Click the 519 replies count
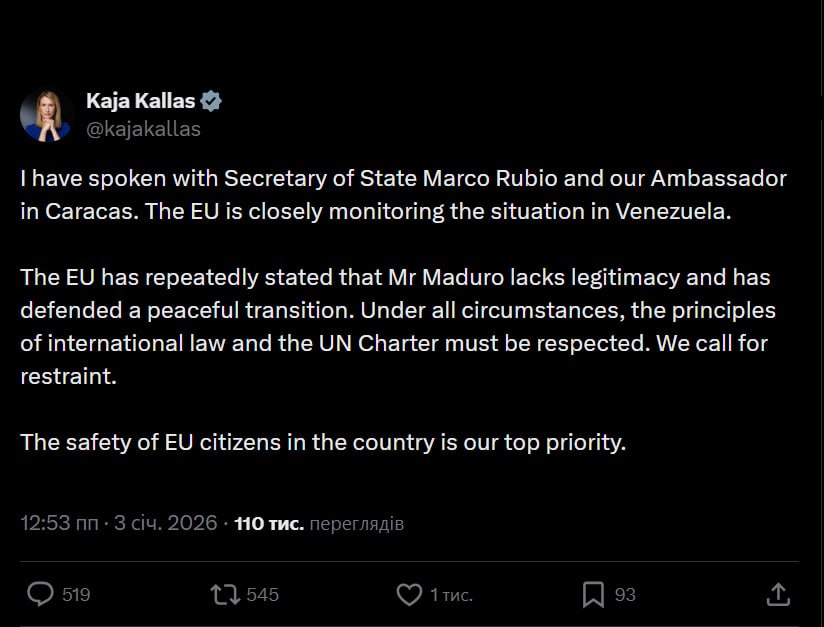Screen dimensions: 824x627 (76, 595)
